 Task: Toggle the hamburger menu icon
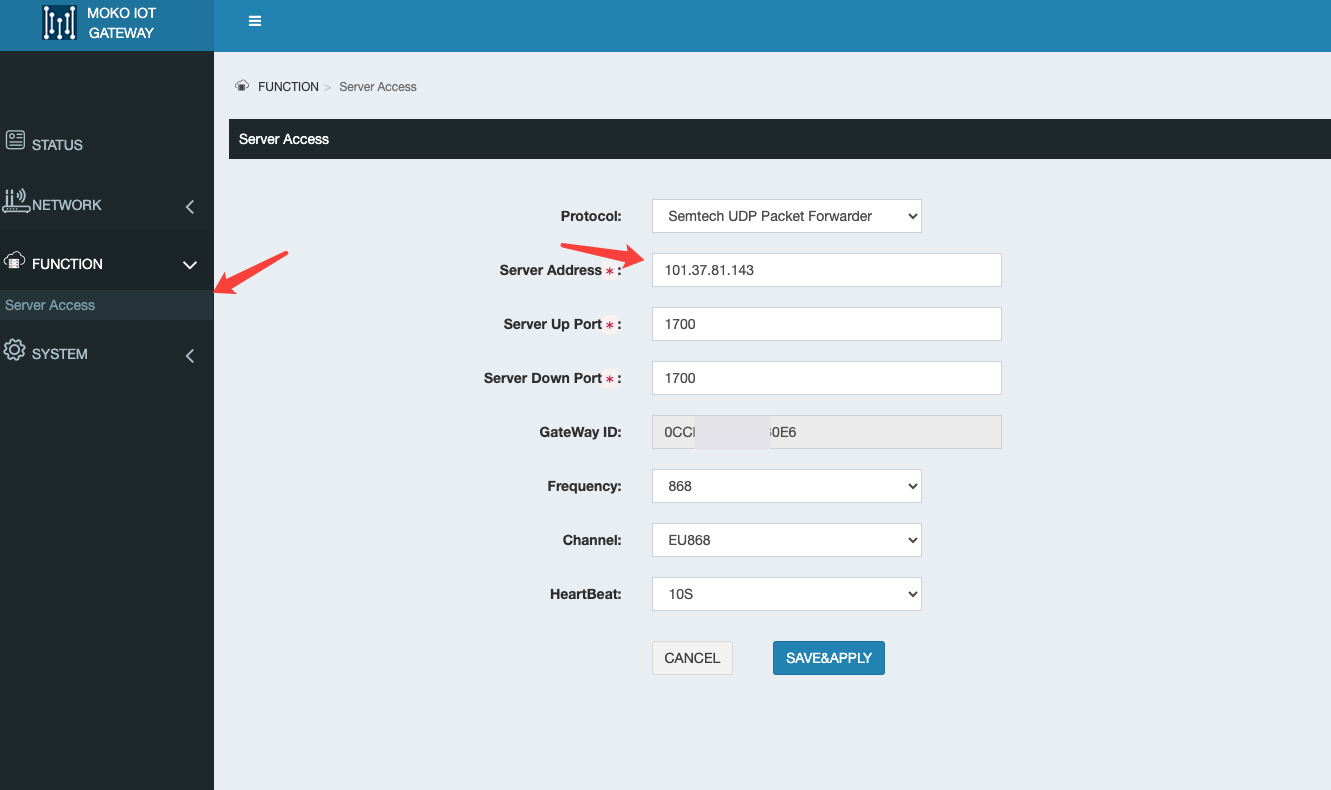[255, 21]
